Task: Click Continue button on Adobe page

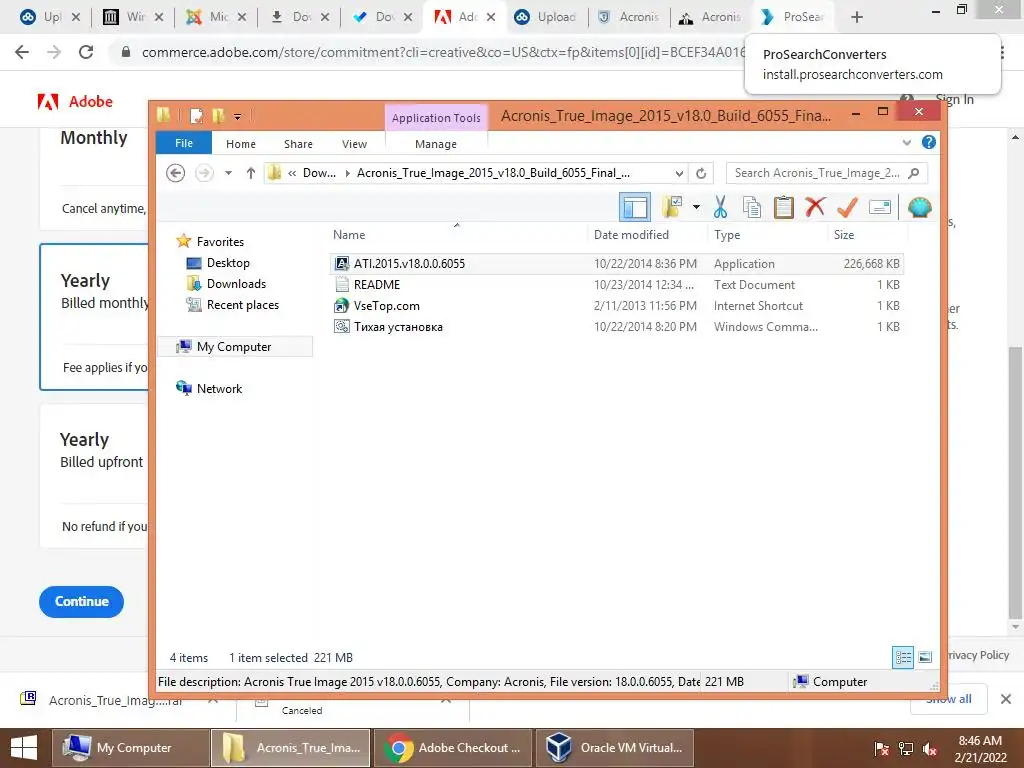Action: click(82, 601)
